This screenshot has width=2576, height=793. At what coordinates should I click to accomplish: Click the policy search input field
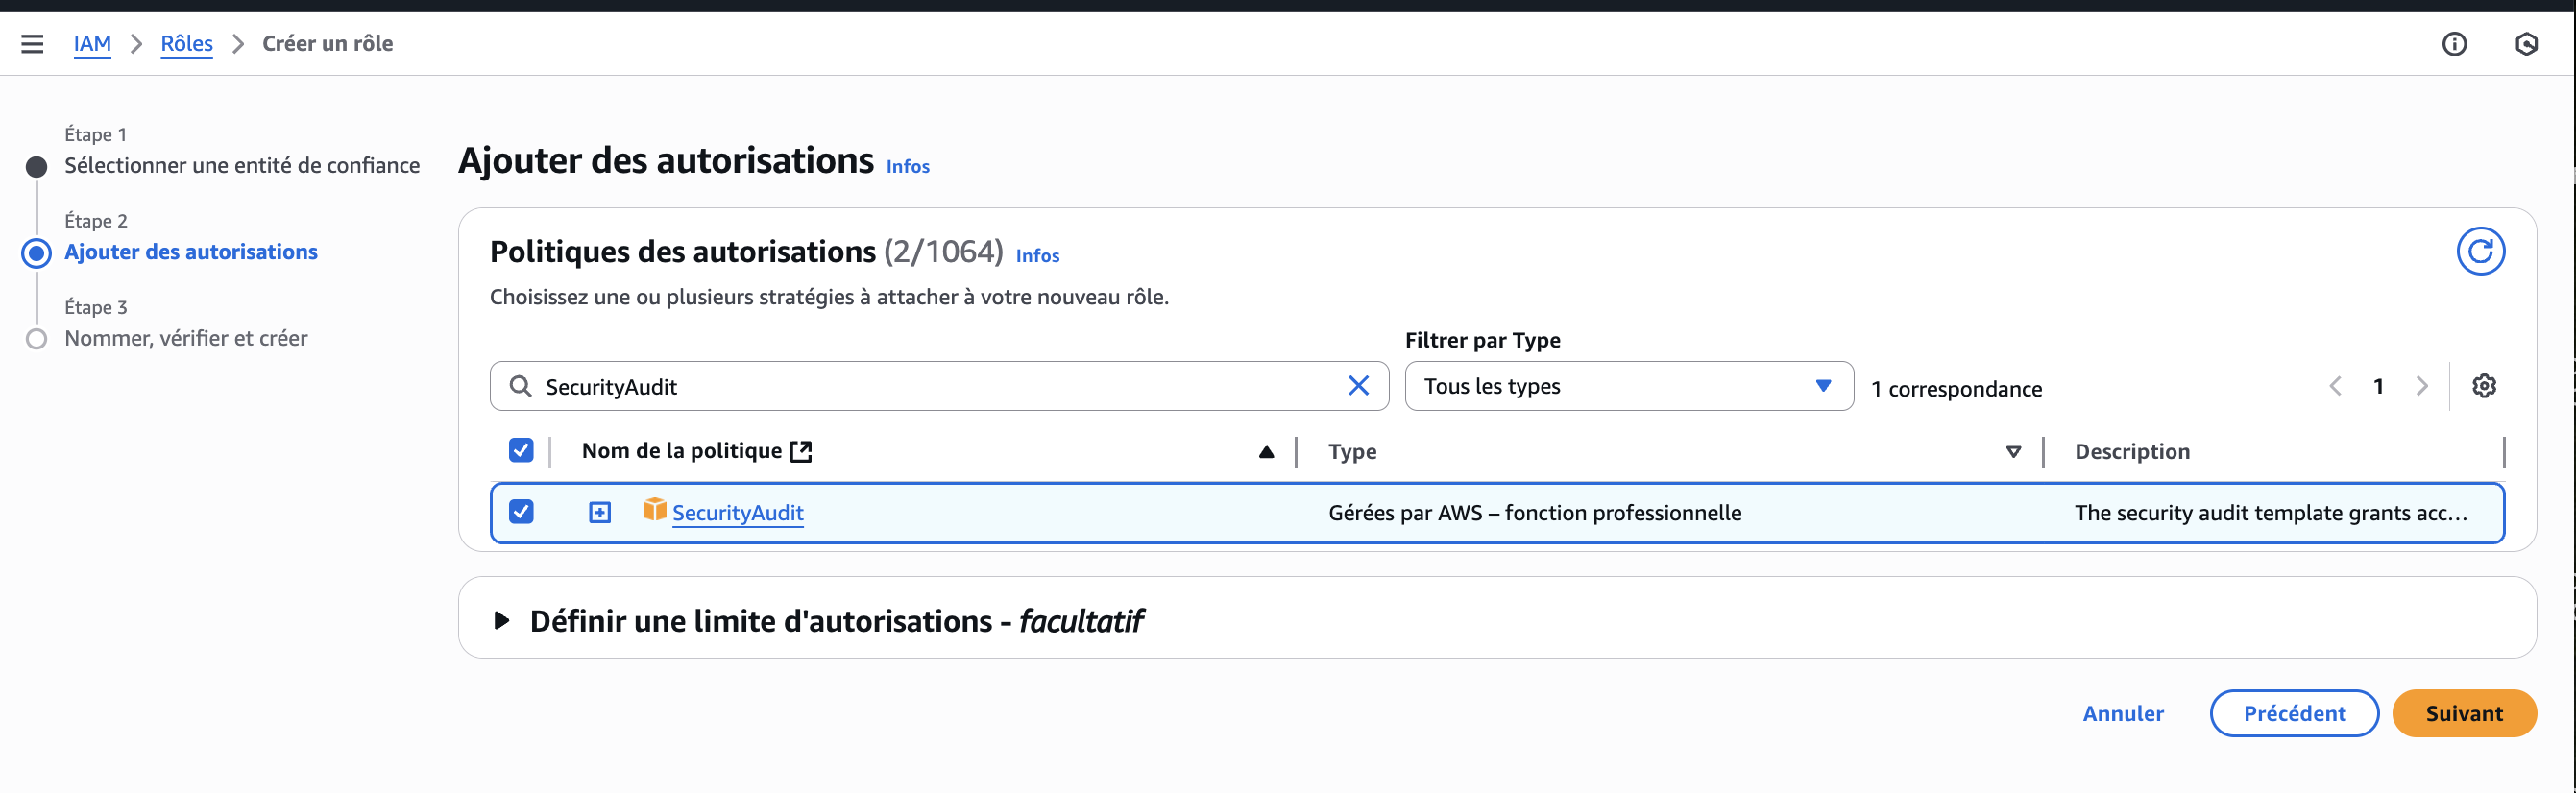click(x=930, y=386)
